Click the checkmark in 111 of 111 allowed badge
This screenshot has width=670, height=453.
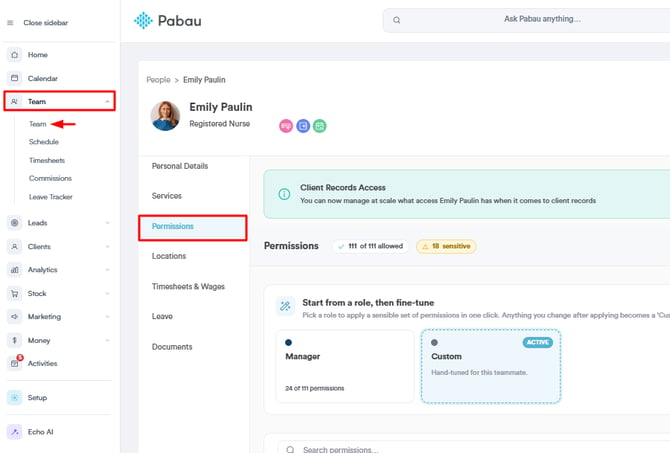[x=341, y=247]
